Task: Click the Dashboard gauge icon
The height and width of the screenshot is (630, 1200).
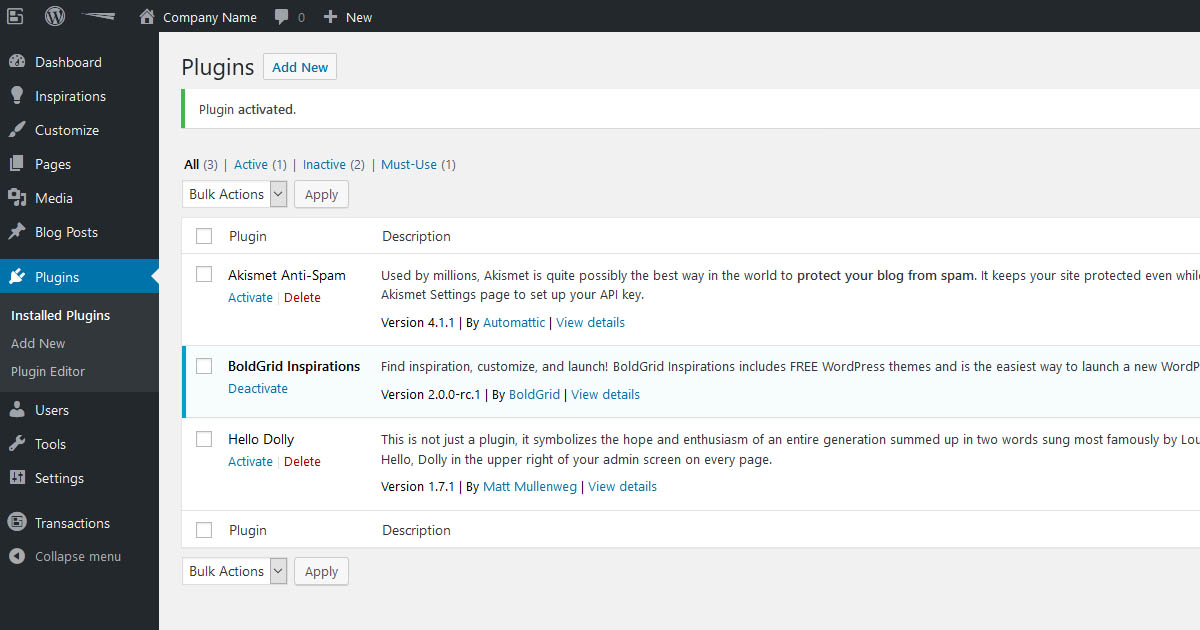Action: coord(17,62)
